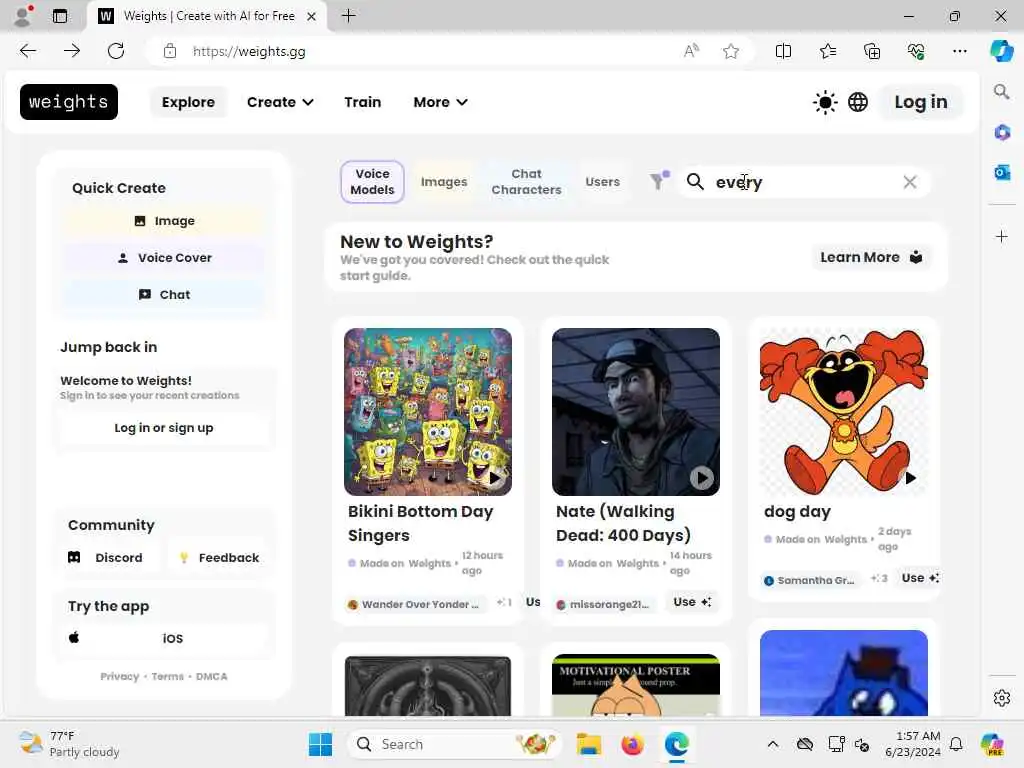The image size is (1024, 768).
Task: Open Browser essentials heart icon
Action: 916,51
